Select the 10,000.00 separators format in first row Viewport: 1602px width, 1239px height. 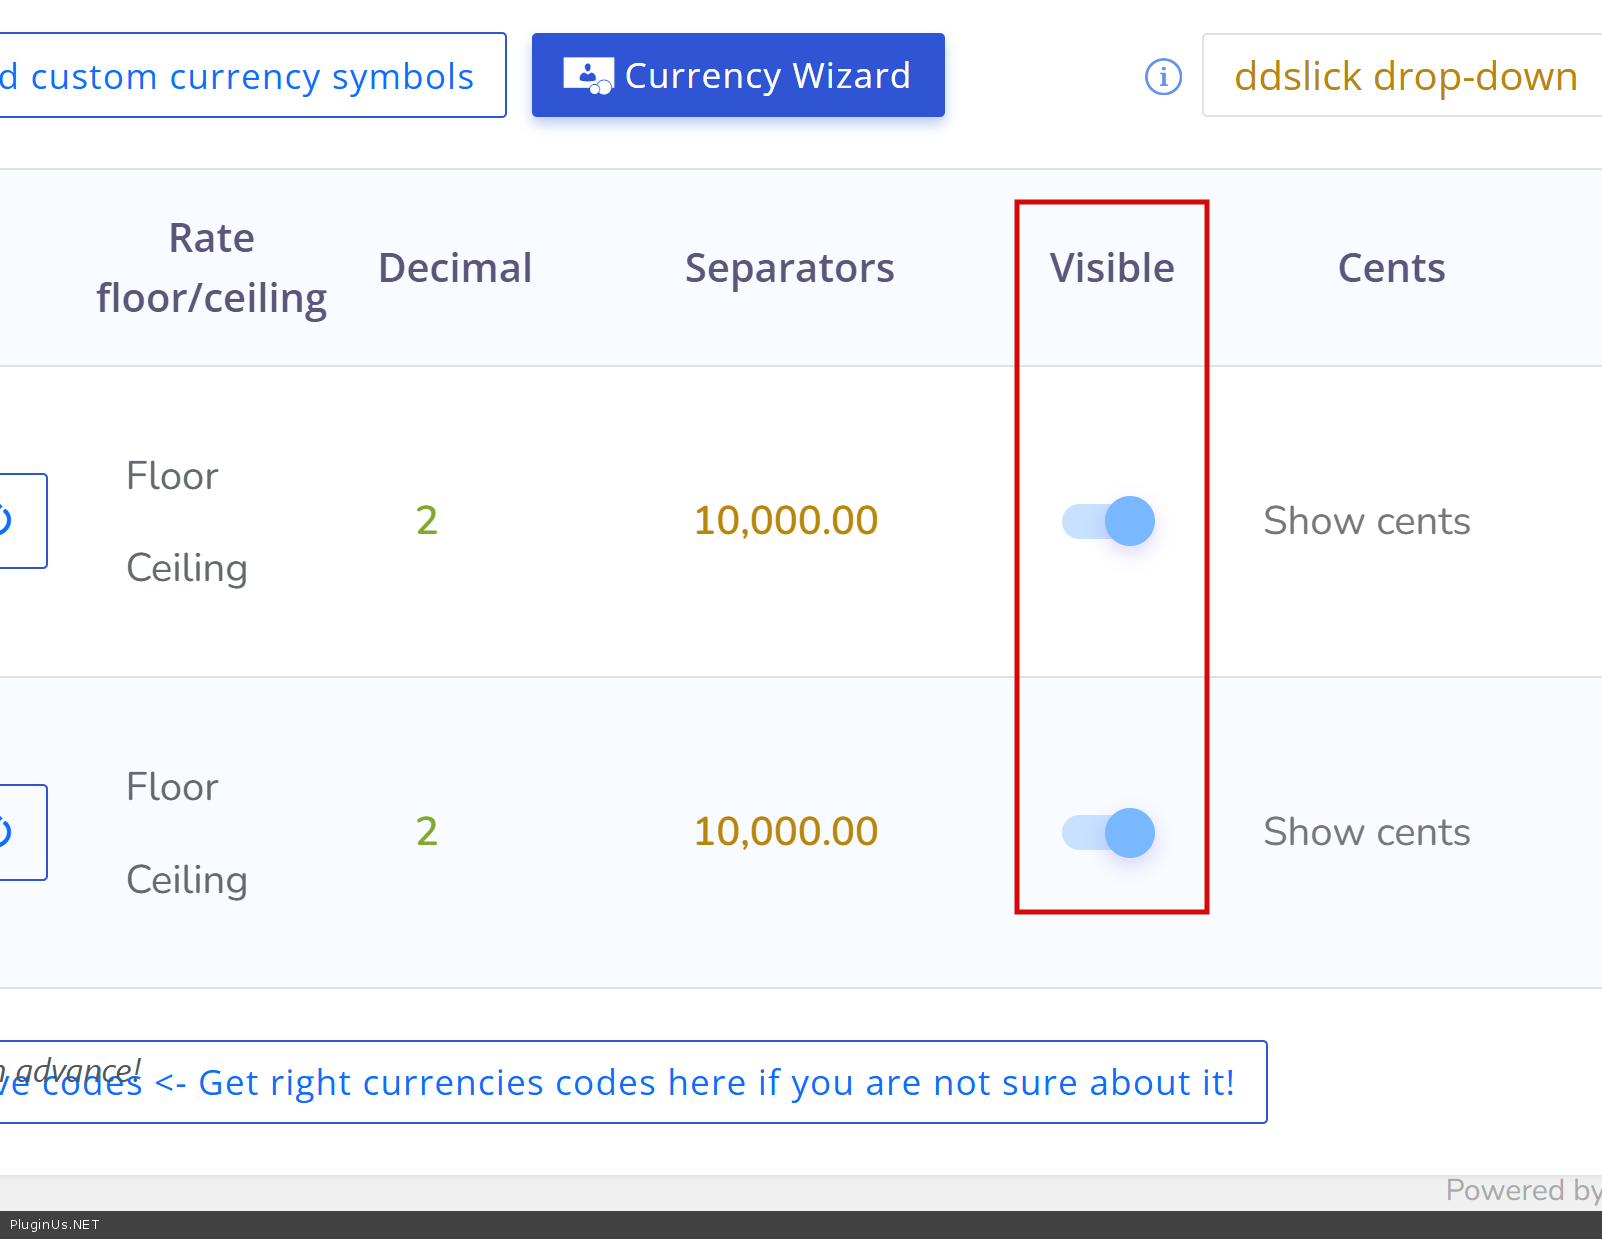coord(786,520)
